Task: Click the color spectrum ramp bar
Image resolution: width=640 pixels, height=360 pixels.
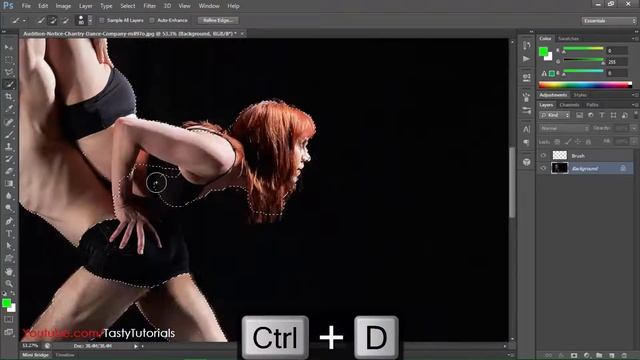Action: coord(585,85)
